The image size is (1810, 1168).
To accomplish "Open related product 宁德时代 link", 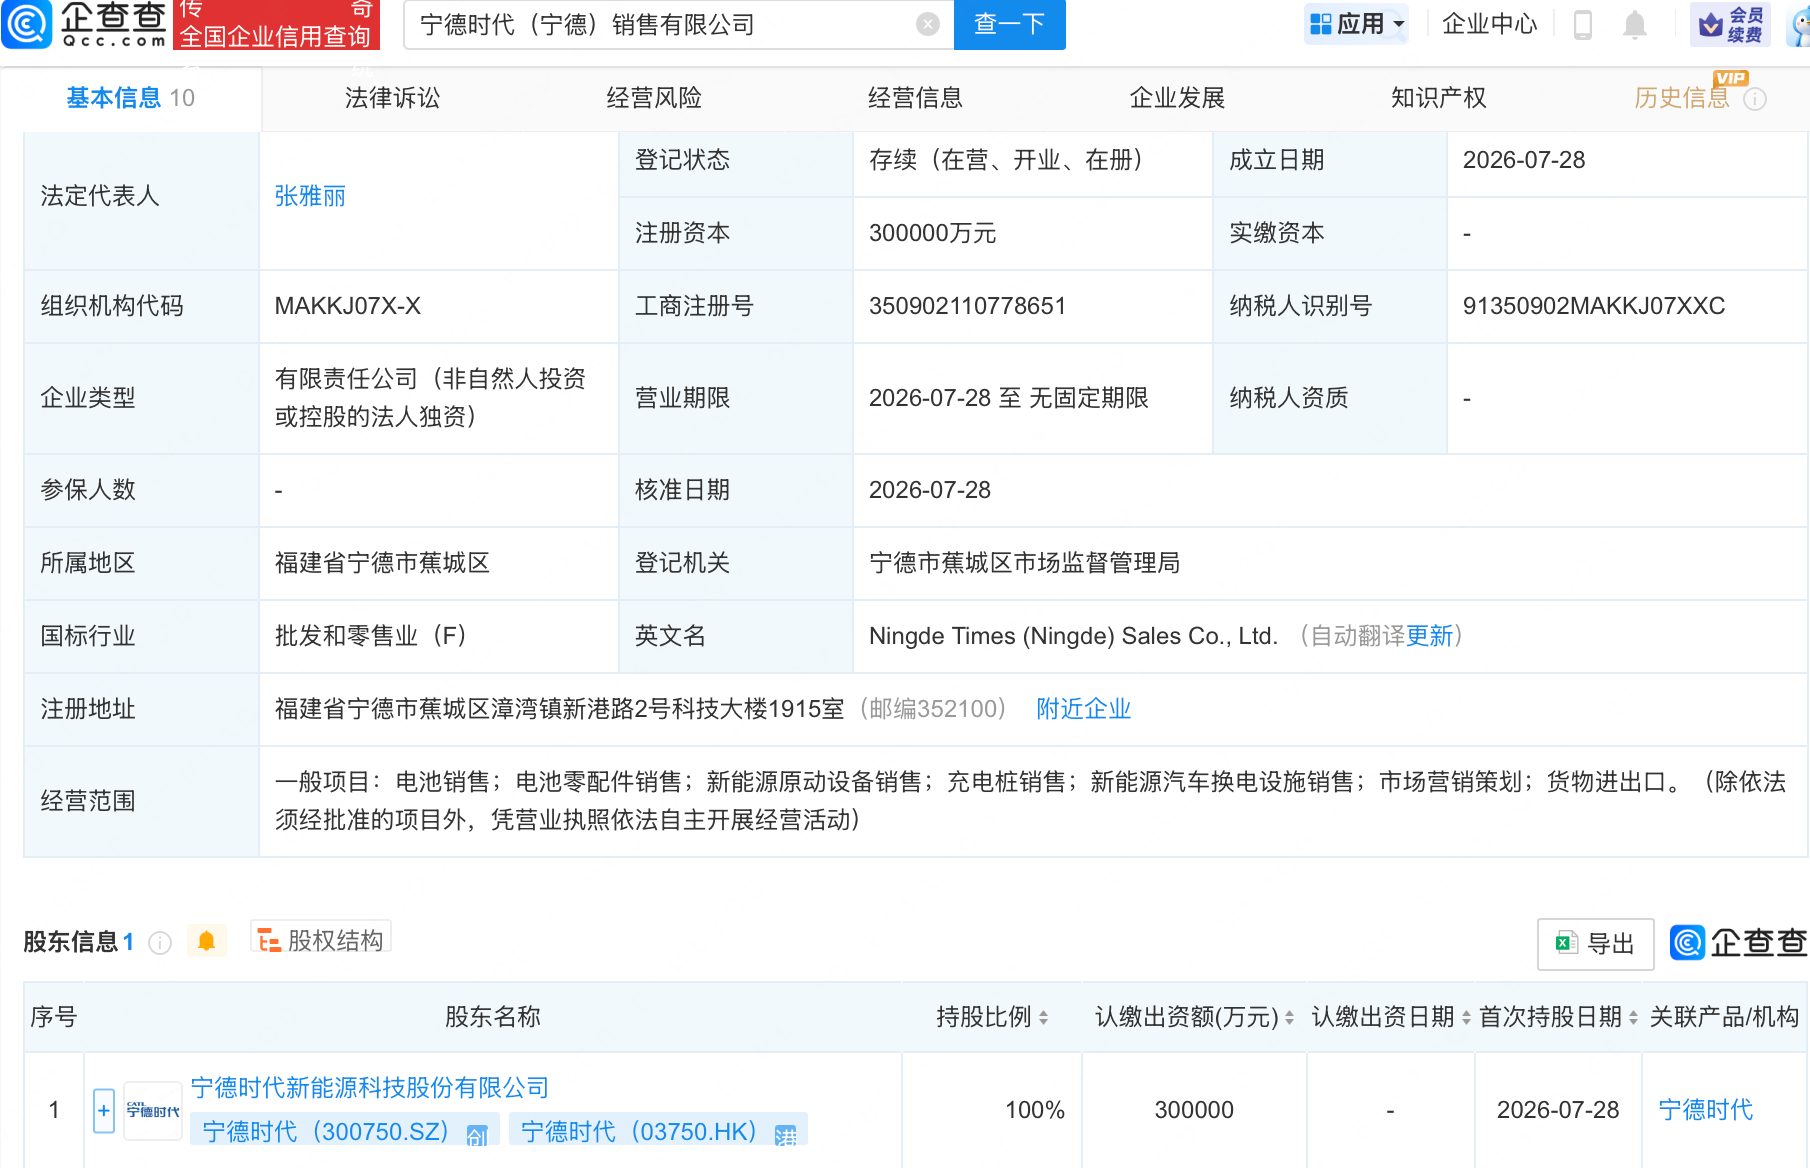I will [x=1705, y=1110].
